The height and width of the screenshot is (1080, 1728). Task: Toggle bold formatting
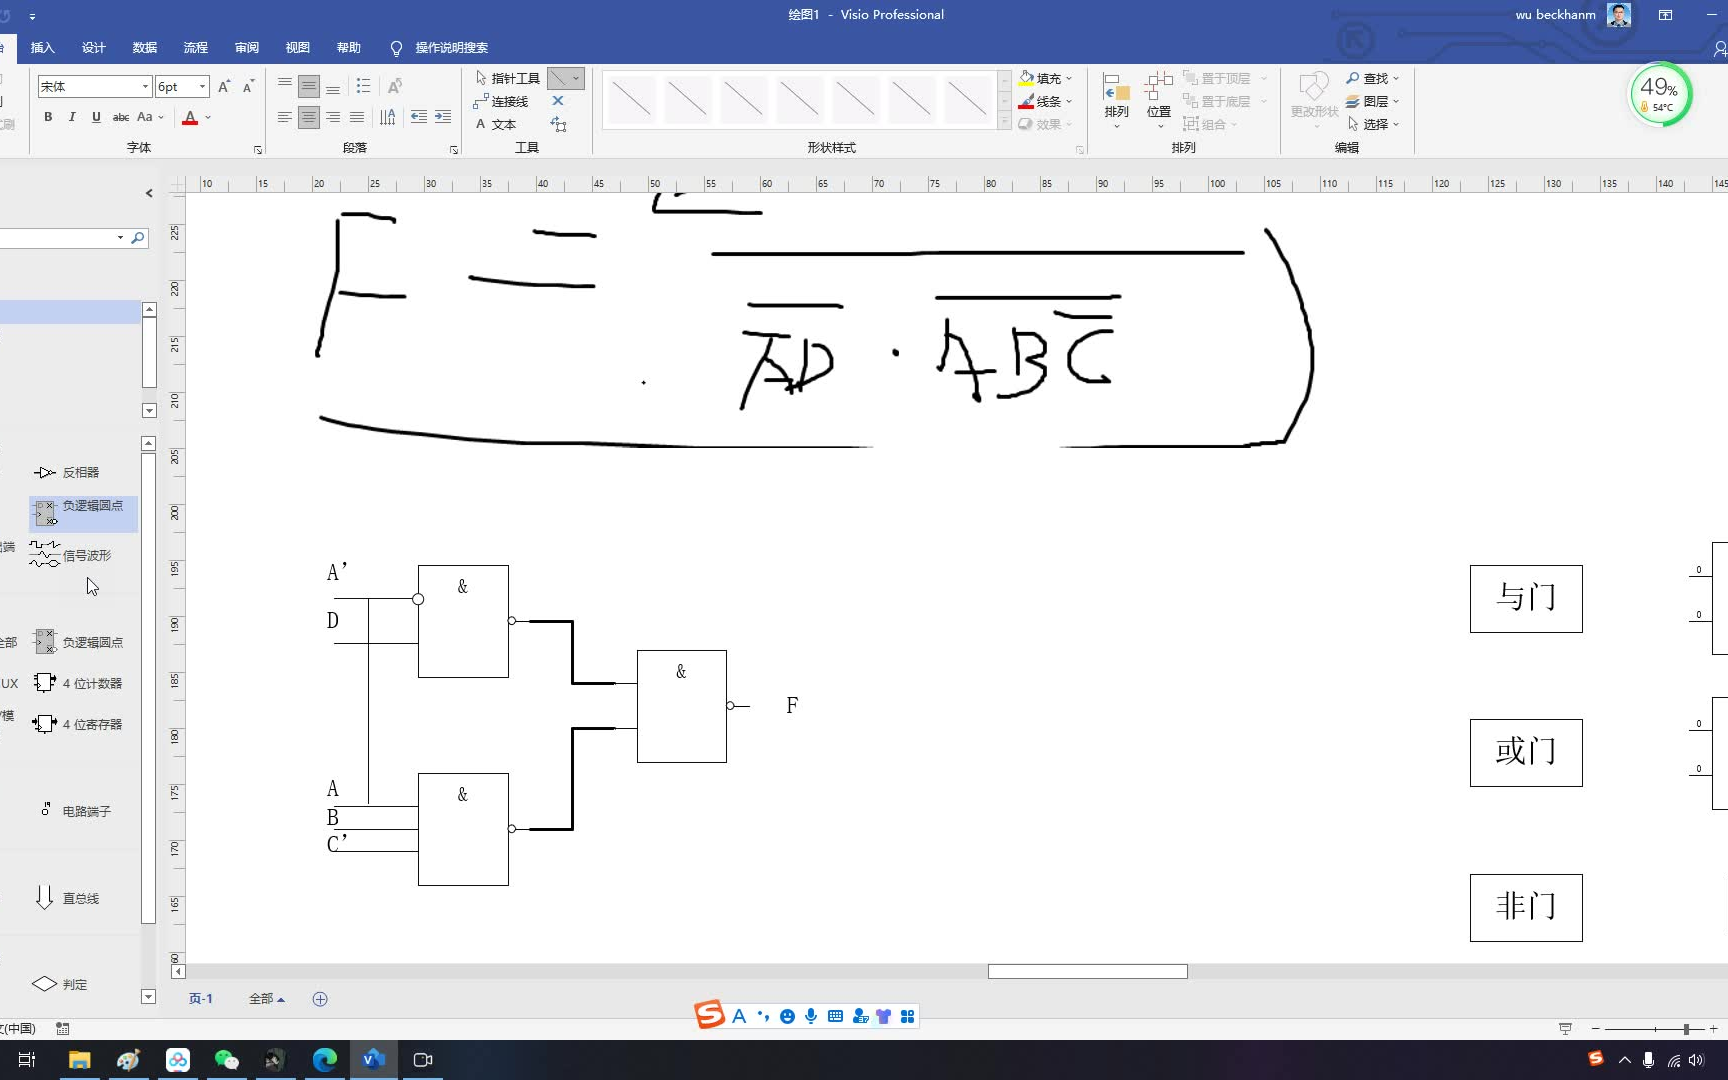[48, 117]
